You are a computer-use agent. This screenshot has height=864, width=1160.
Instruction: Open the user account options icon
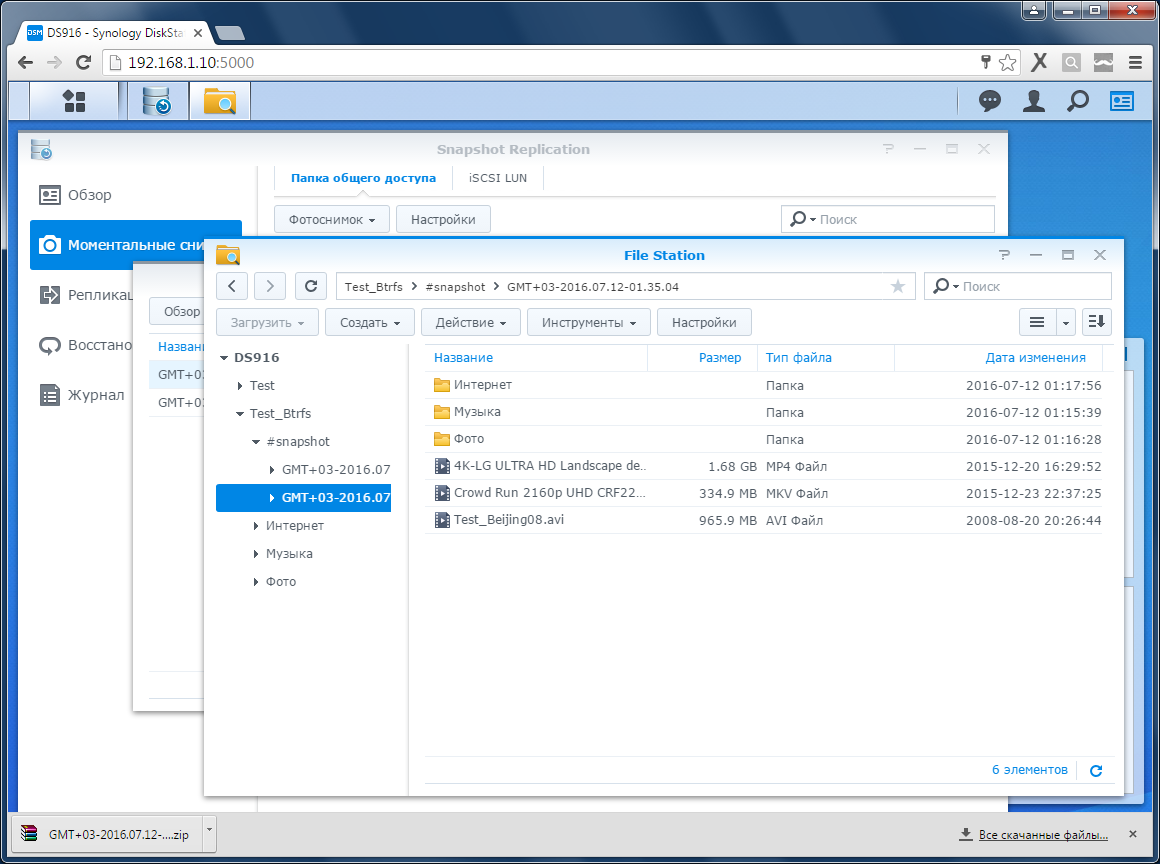(x=1033, y=101)
